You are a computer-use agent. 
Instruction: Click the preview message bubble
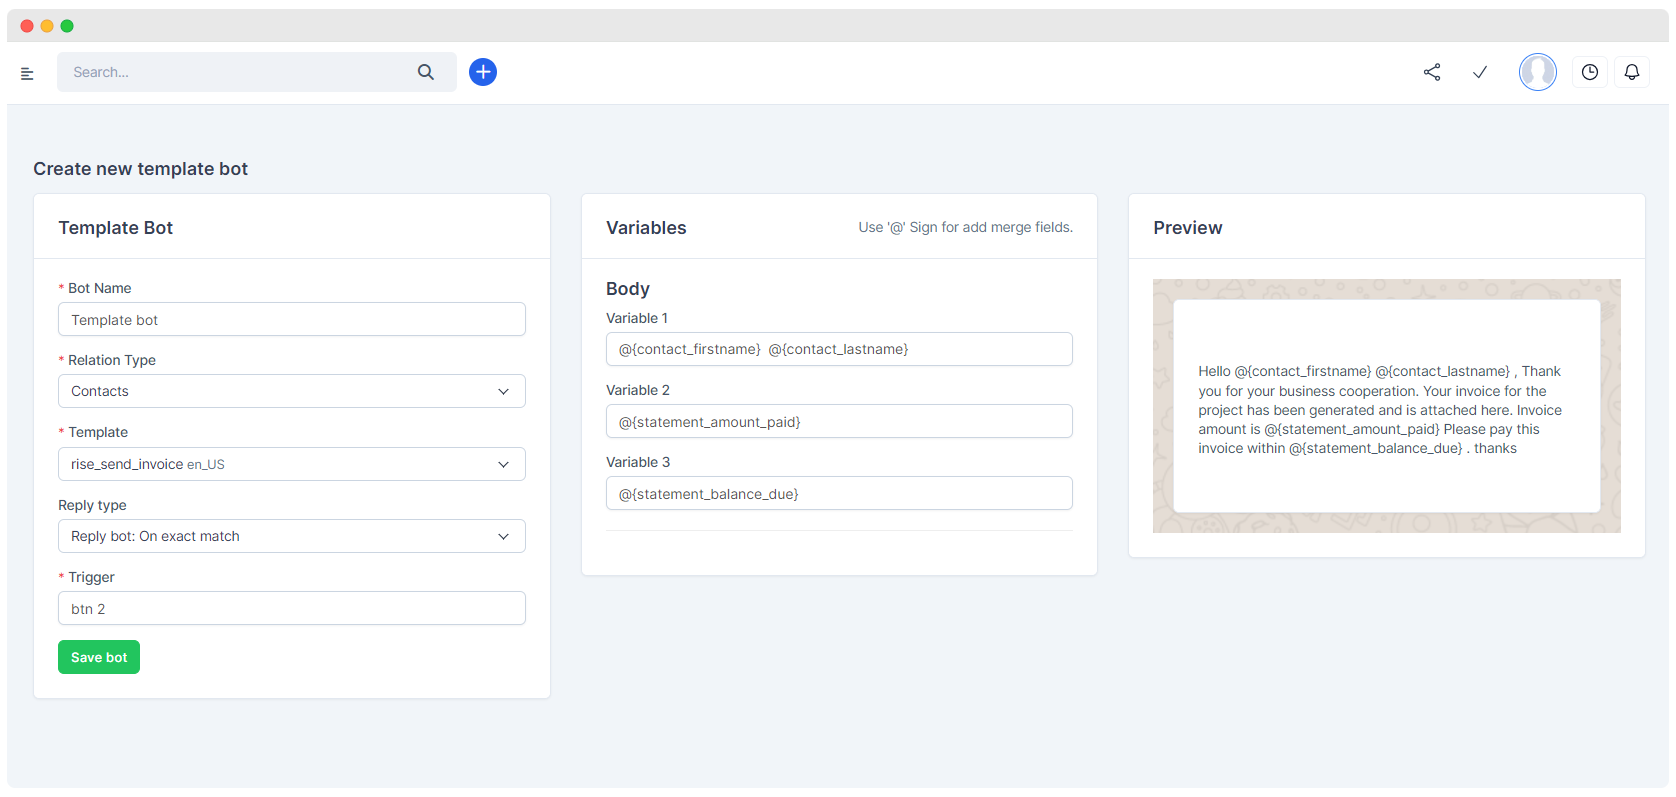click(1386, 407)
